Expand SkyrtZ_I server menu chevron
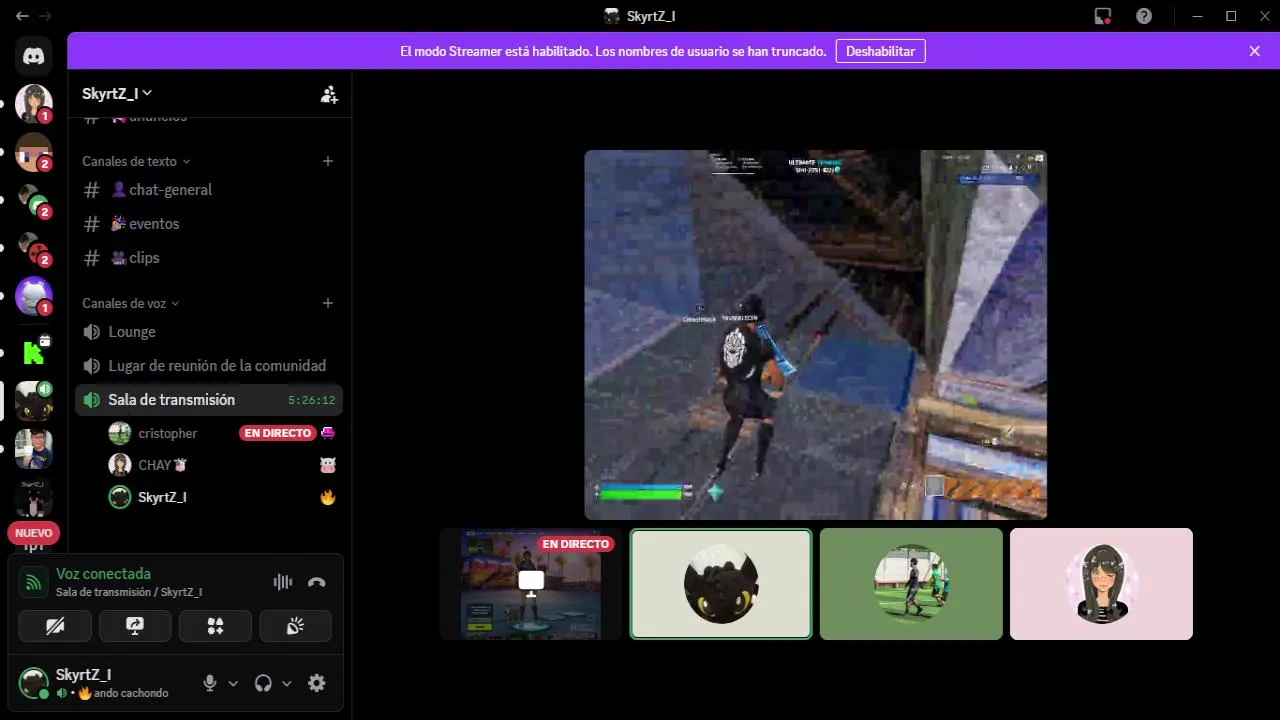1280x720 pixels. (x=148, y=93)
